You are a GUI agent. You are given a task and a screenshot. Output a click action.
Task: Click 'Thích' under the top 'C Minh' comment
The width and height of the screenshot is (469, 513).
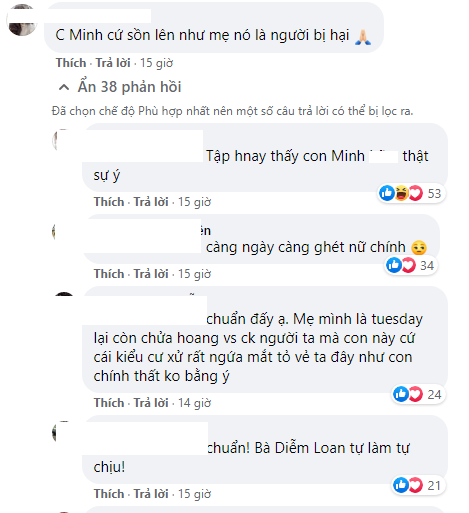click(x=71, y=63)
